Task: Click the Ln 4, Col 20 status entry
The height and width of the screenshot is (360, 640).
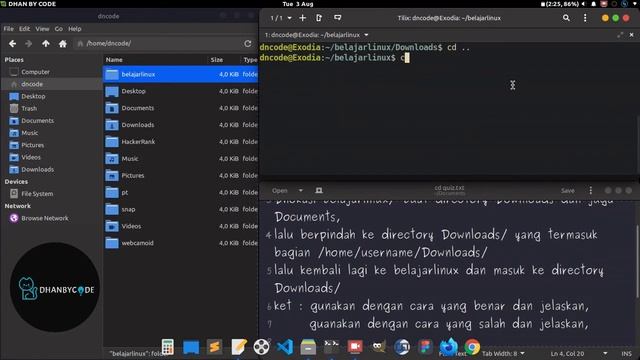Action: pos(567,353)
